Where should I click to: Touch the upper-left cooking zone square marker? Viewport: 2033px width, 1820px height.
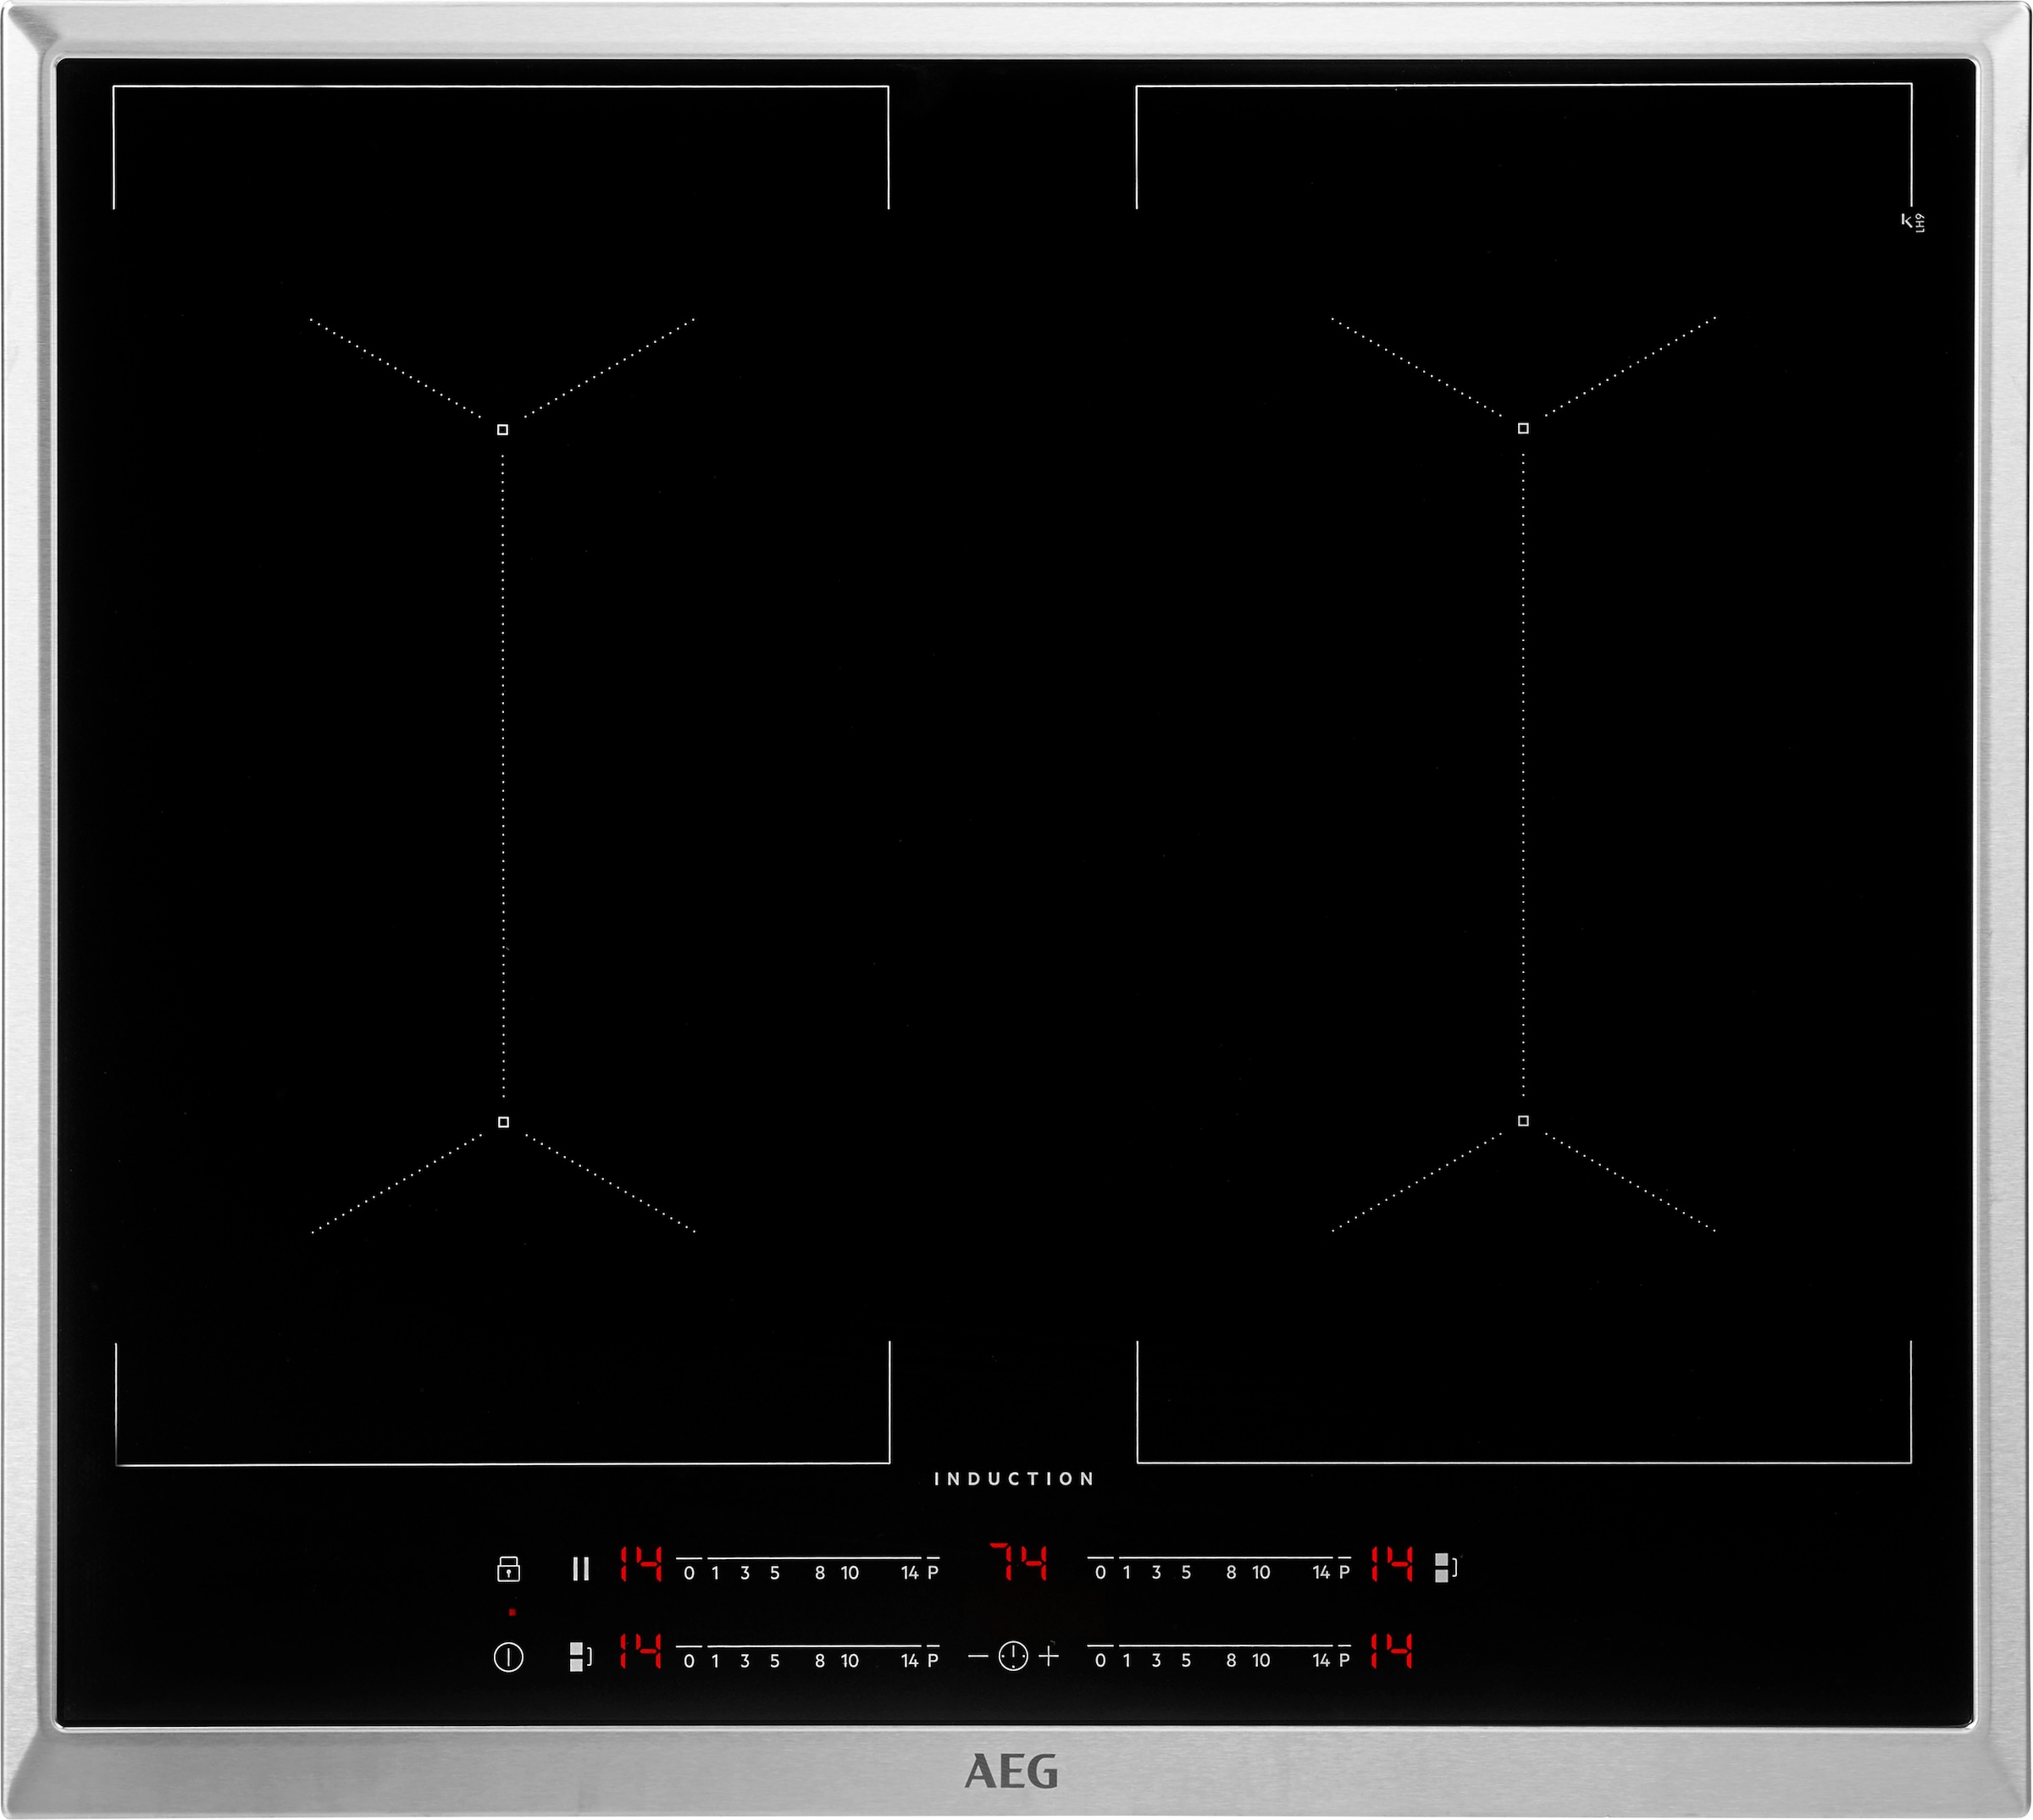[503, 429]
